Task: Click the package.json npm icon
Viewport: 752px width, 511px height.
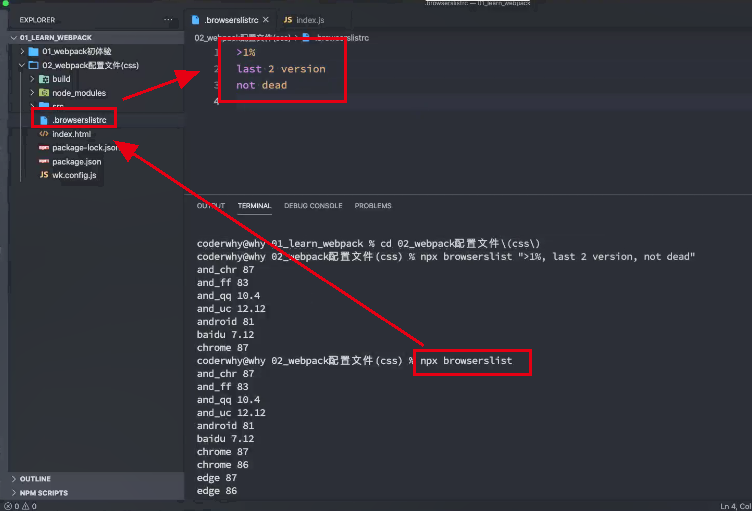Action: click(44, 161)
